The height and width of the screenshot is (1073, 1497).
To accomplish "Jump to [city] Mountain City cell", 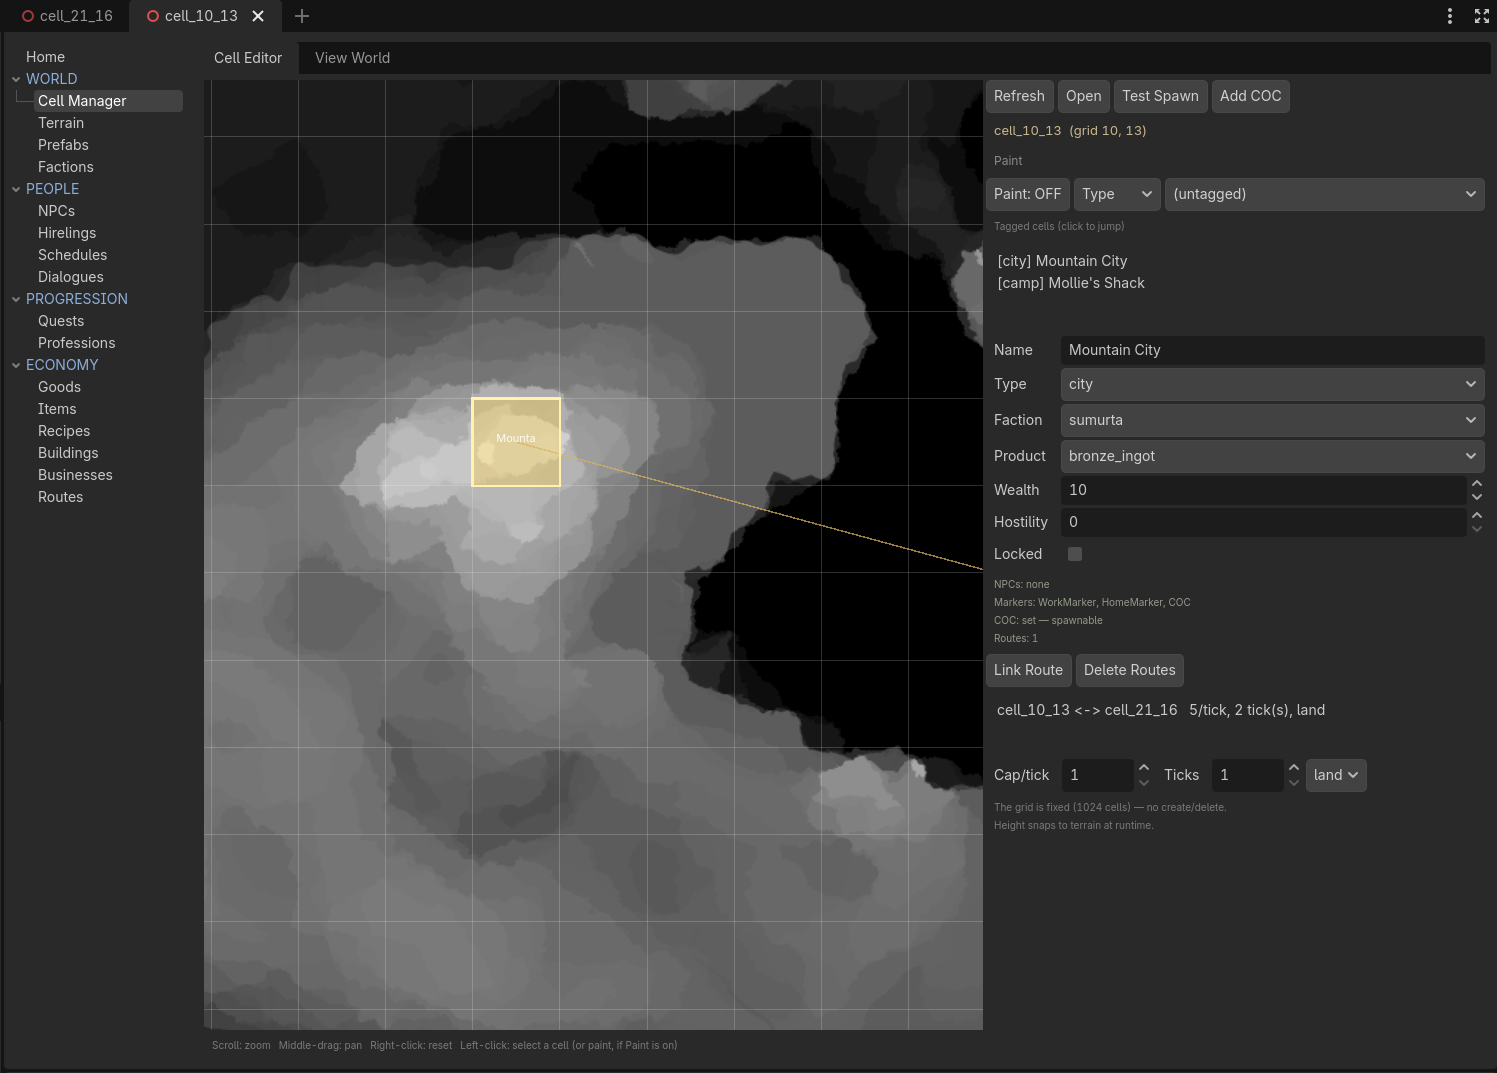I will tap(1062, 261).
